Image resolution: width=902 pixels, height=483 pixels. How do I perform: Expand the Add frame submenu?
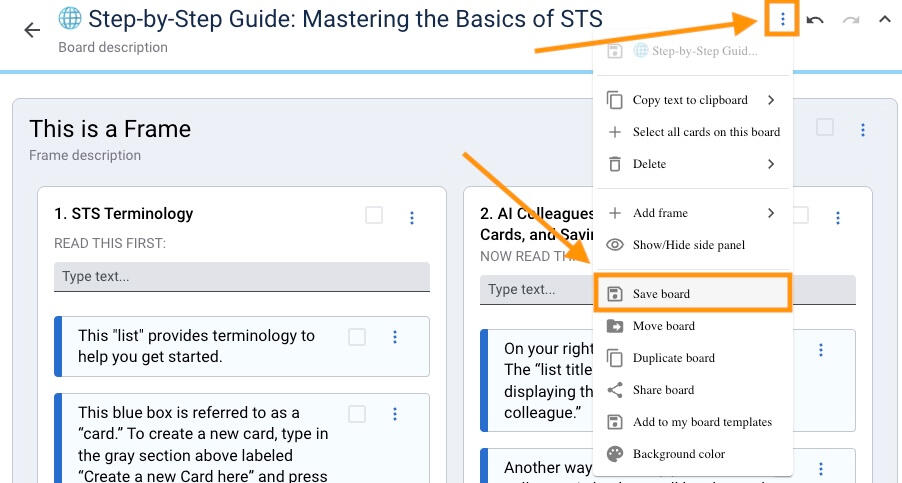tap(771, 213)
